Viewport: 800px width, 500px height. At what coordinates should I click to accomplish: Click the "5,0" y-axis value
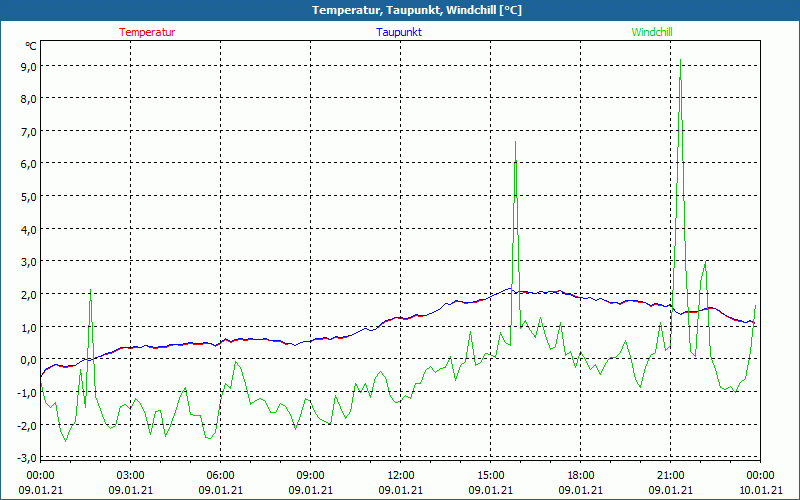click(x=29, y=197)
